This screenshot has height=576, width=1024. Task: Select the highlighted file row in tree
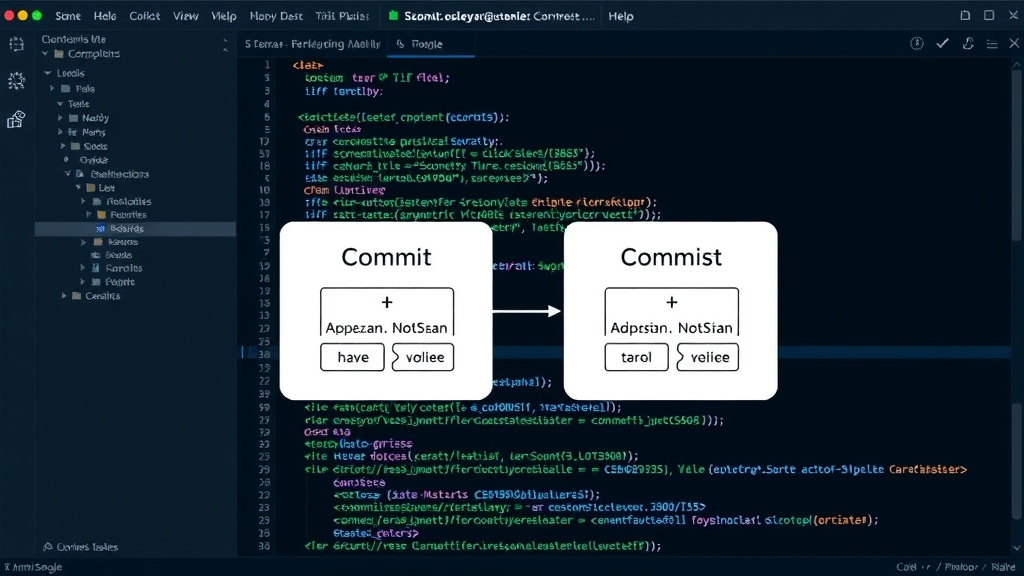point(135,229)
